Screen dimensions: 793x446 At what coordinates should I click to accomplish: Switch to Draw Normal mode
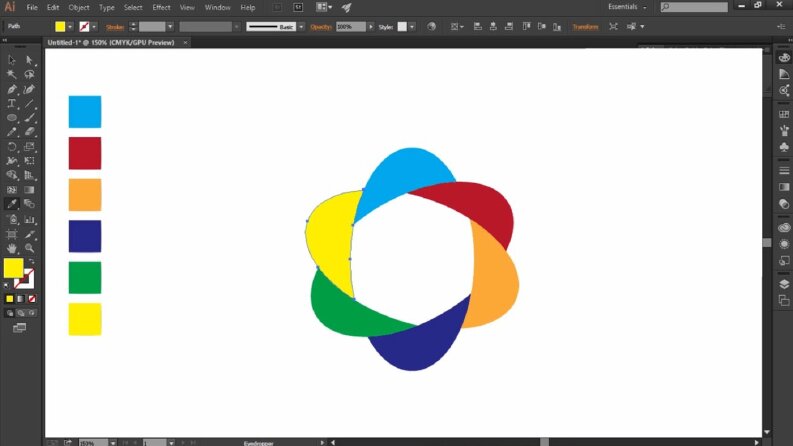[10, 313]
